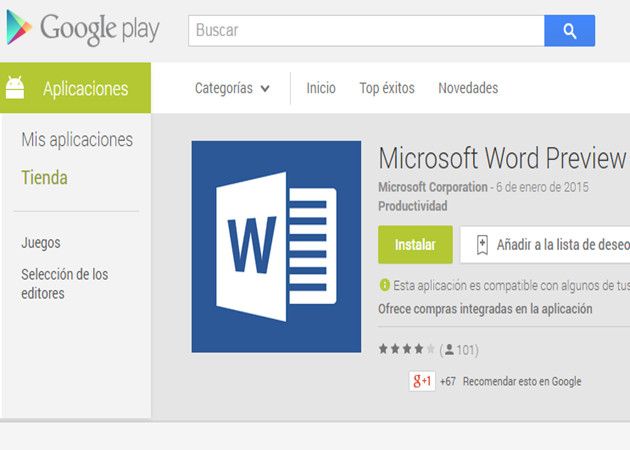Open the Microsoft Corporation developer link
Screen dimensions: 630x450
[x=433, y=187]
